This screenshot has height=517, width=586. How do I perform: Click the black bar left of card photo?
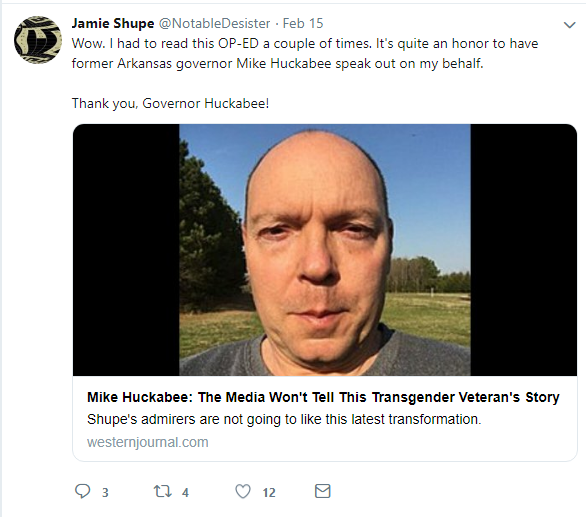(126, 250)
